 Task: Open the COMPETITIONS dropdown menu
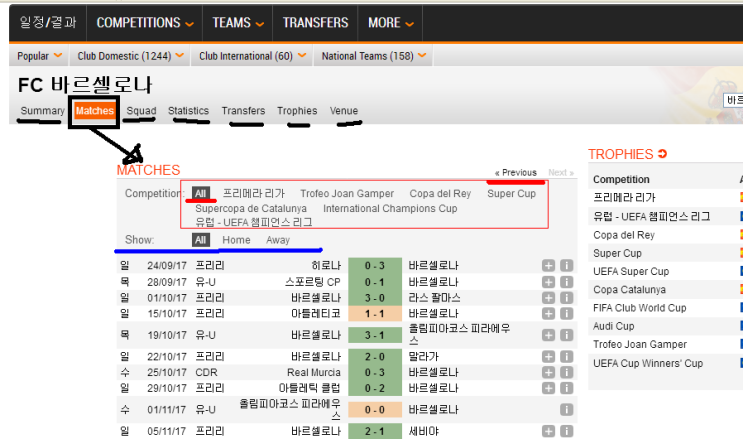145,23
